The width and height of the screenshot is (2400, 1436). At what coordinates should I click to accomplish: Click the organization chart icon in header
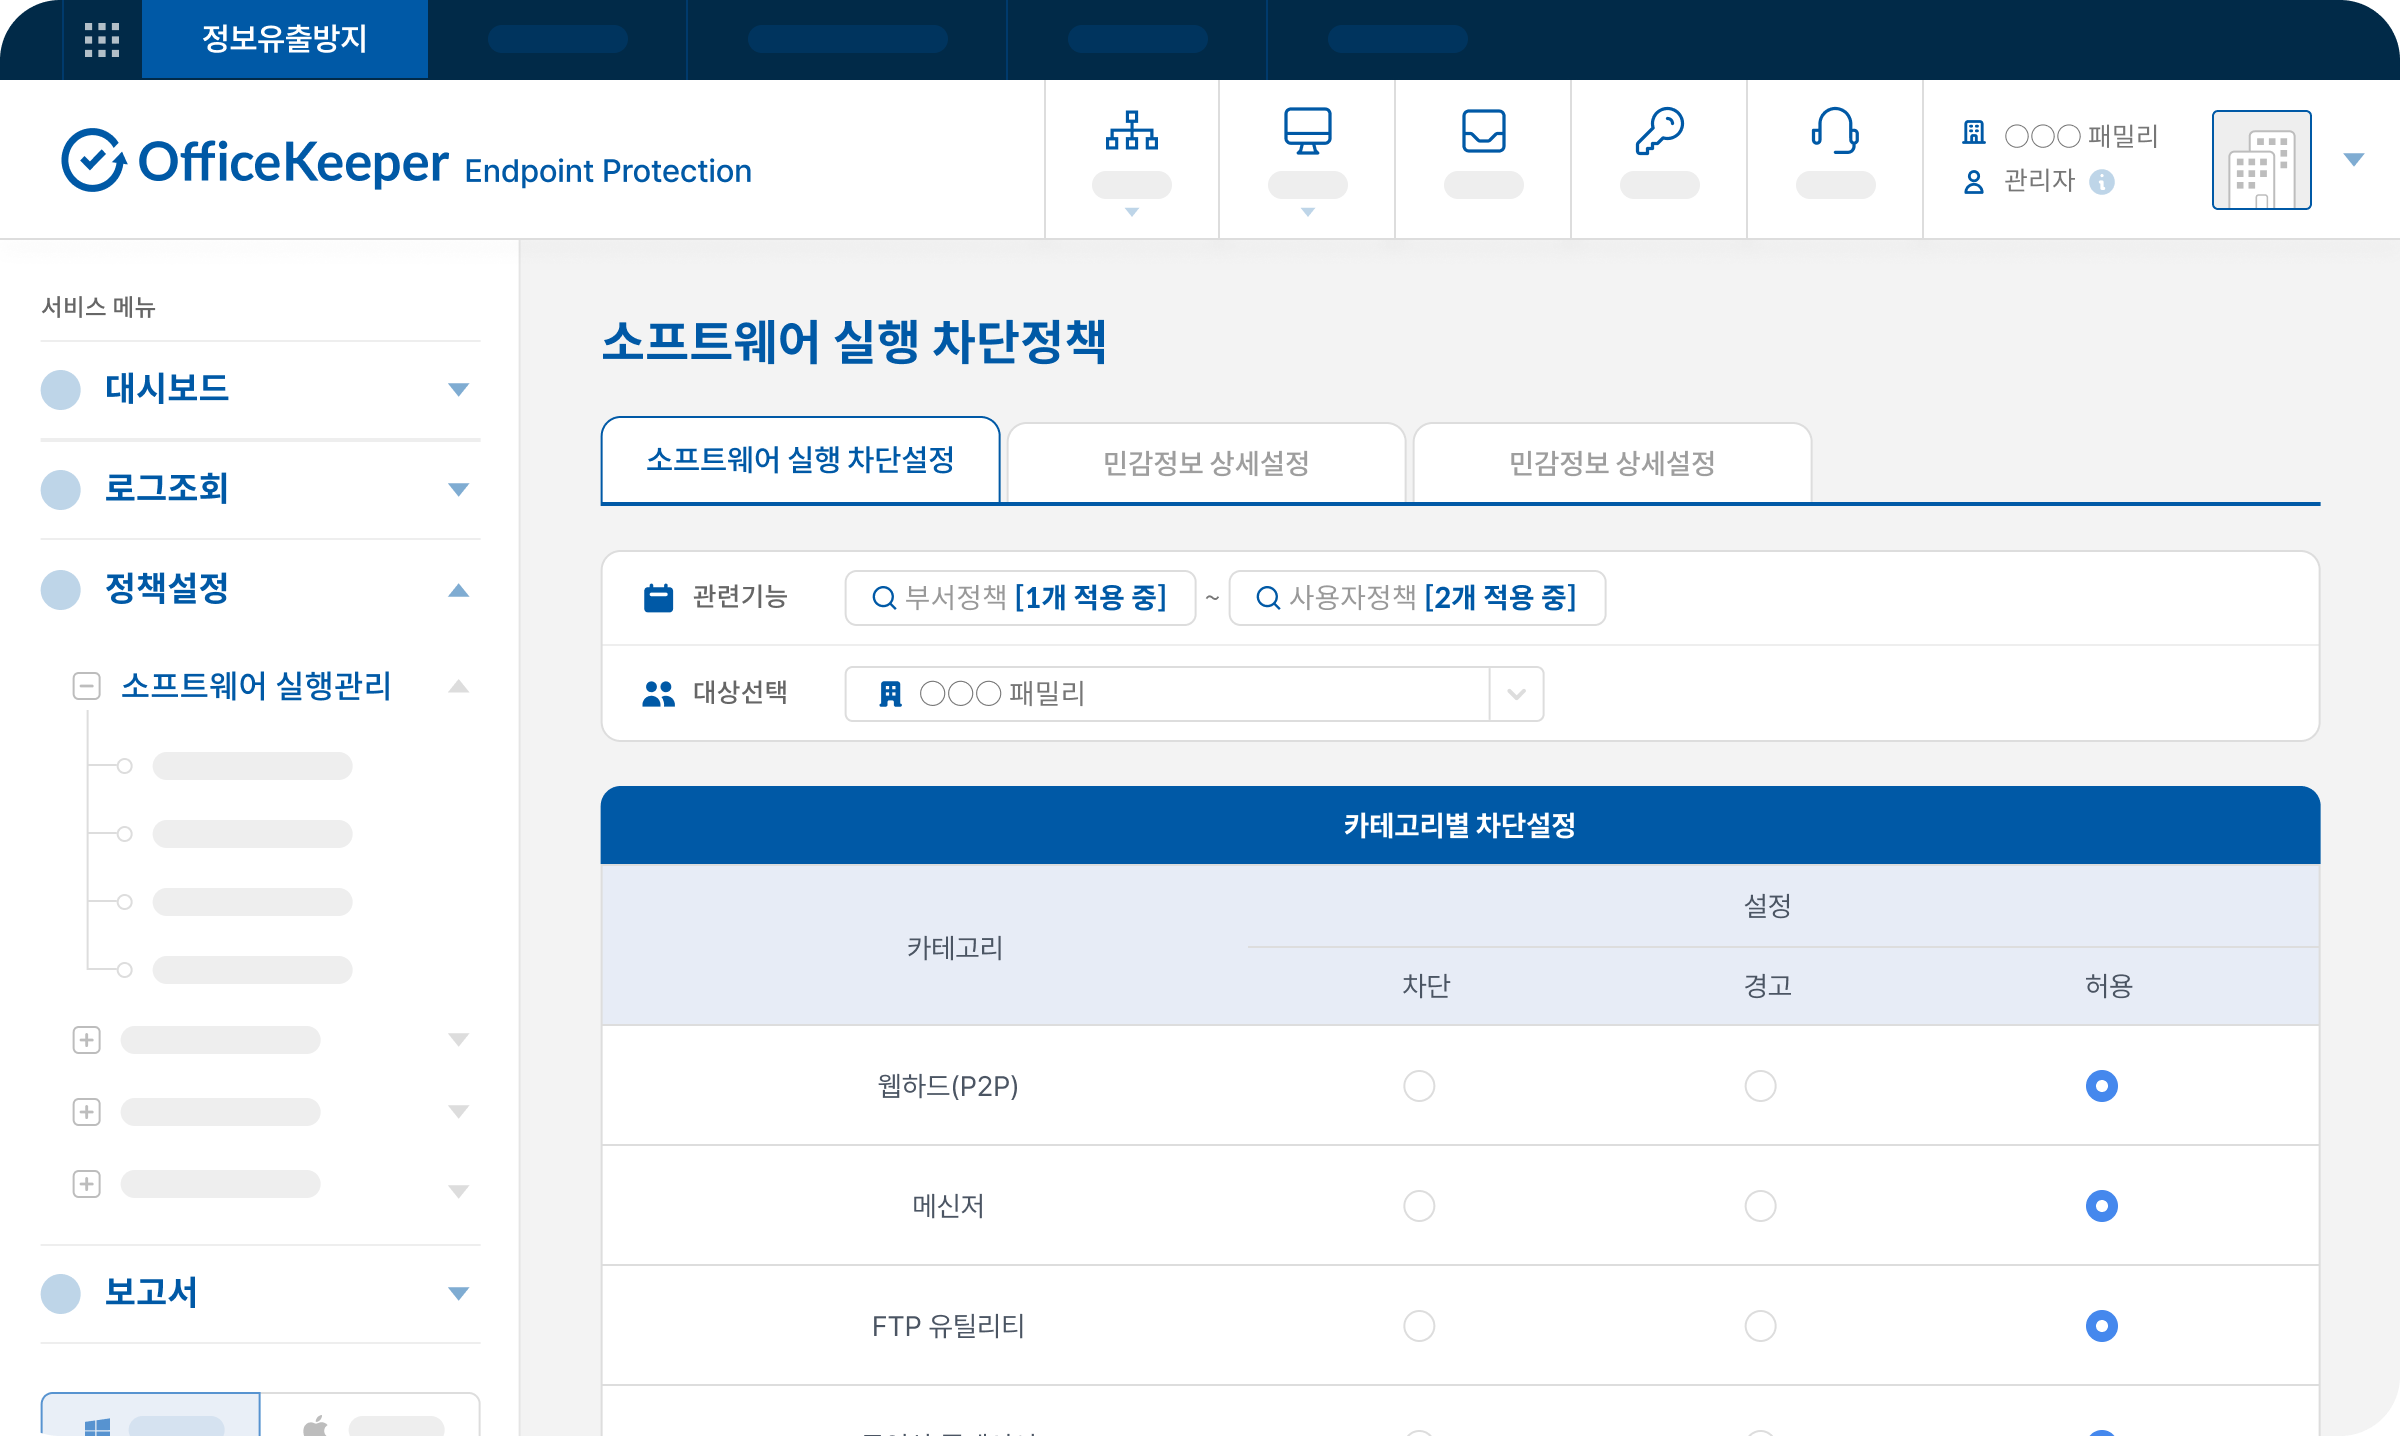[1131, 131]
